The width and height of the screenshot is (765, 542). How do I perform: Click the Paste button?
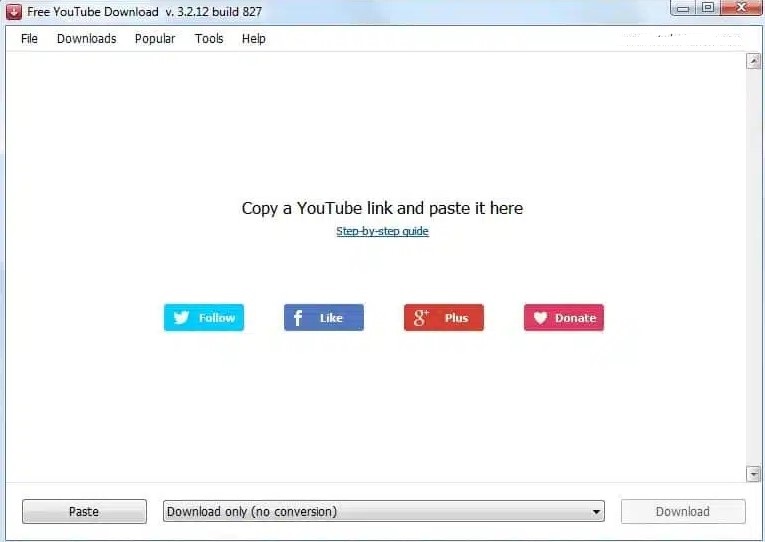(x=84, y=511)
